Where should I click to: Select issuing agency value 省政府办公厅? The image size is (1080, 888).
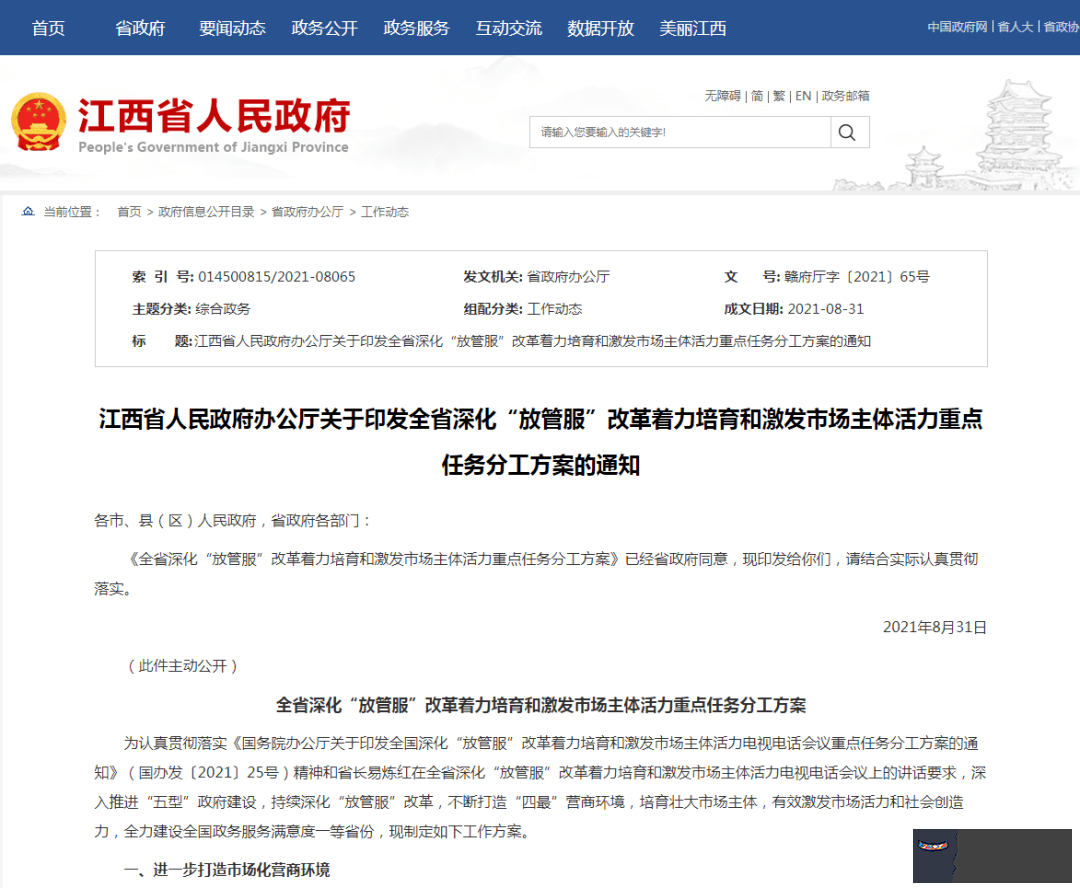[x=568, y=276]
